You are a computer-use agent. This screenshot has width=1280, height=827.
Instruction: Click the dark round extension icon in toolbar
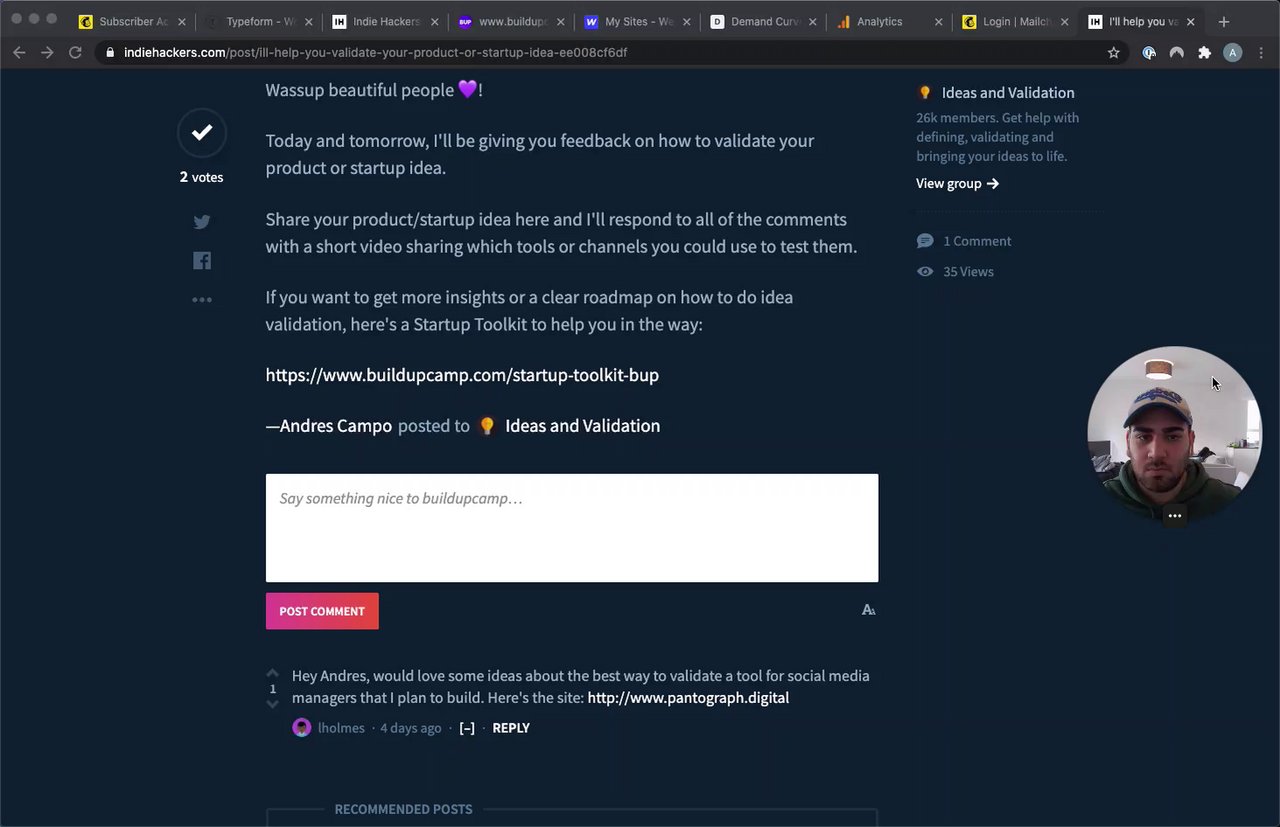click(x=1177, y=53)
